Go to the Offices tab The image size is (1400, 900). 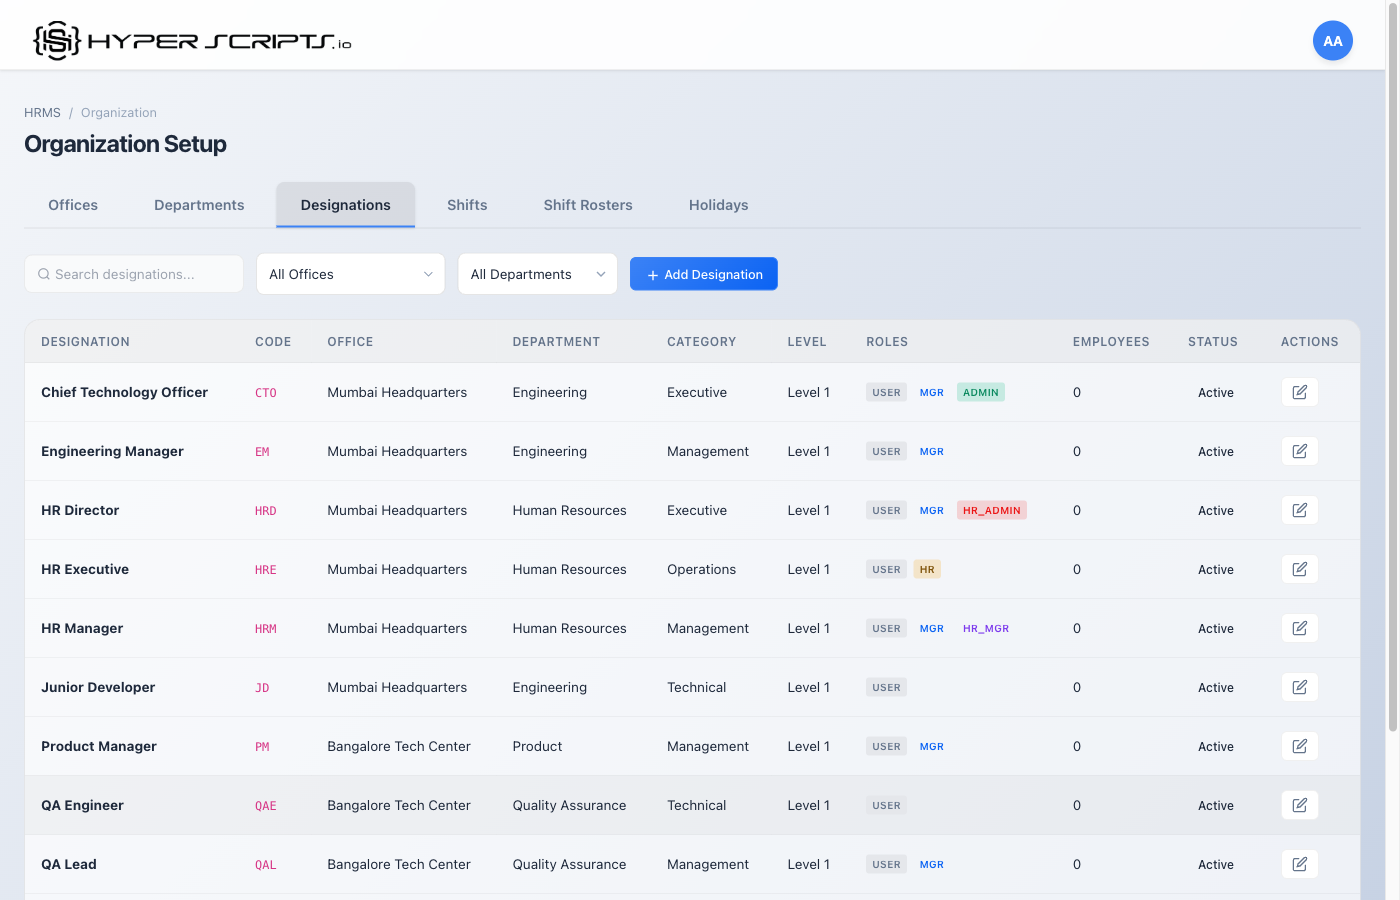(x=73, y=205)
